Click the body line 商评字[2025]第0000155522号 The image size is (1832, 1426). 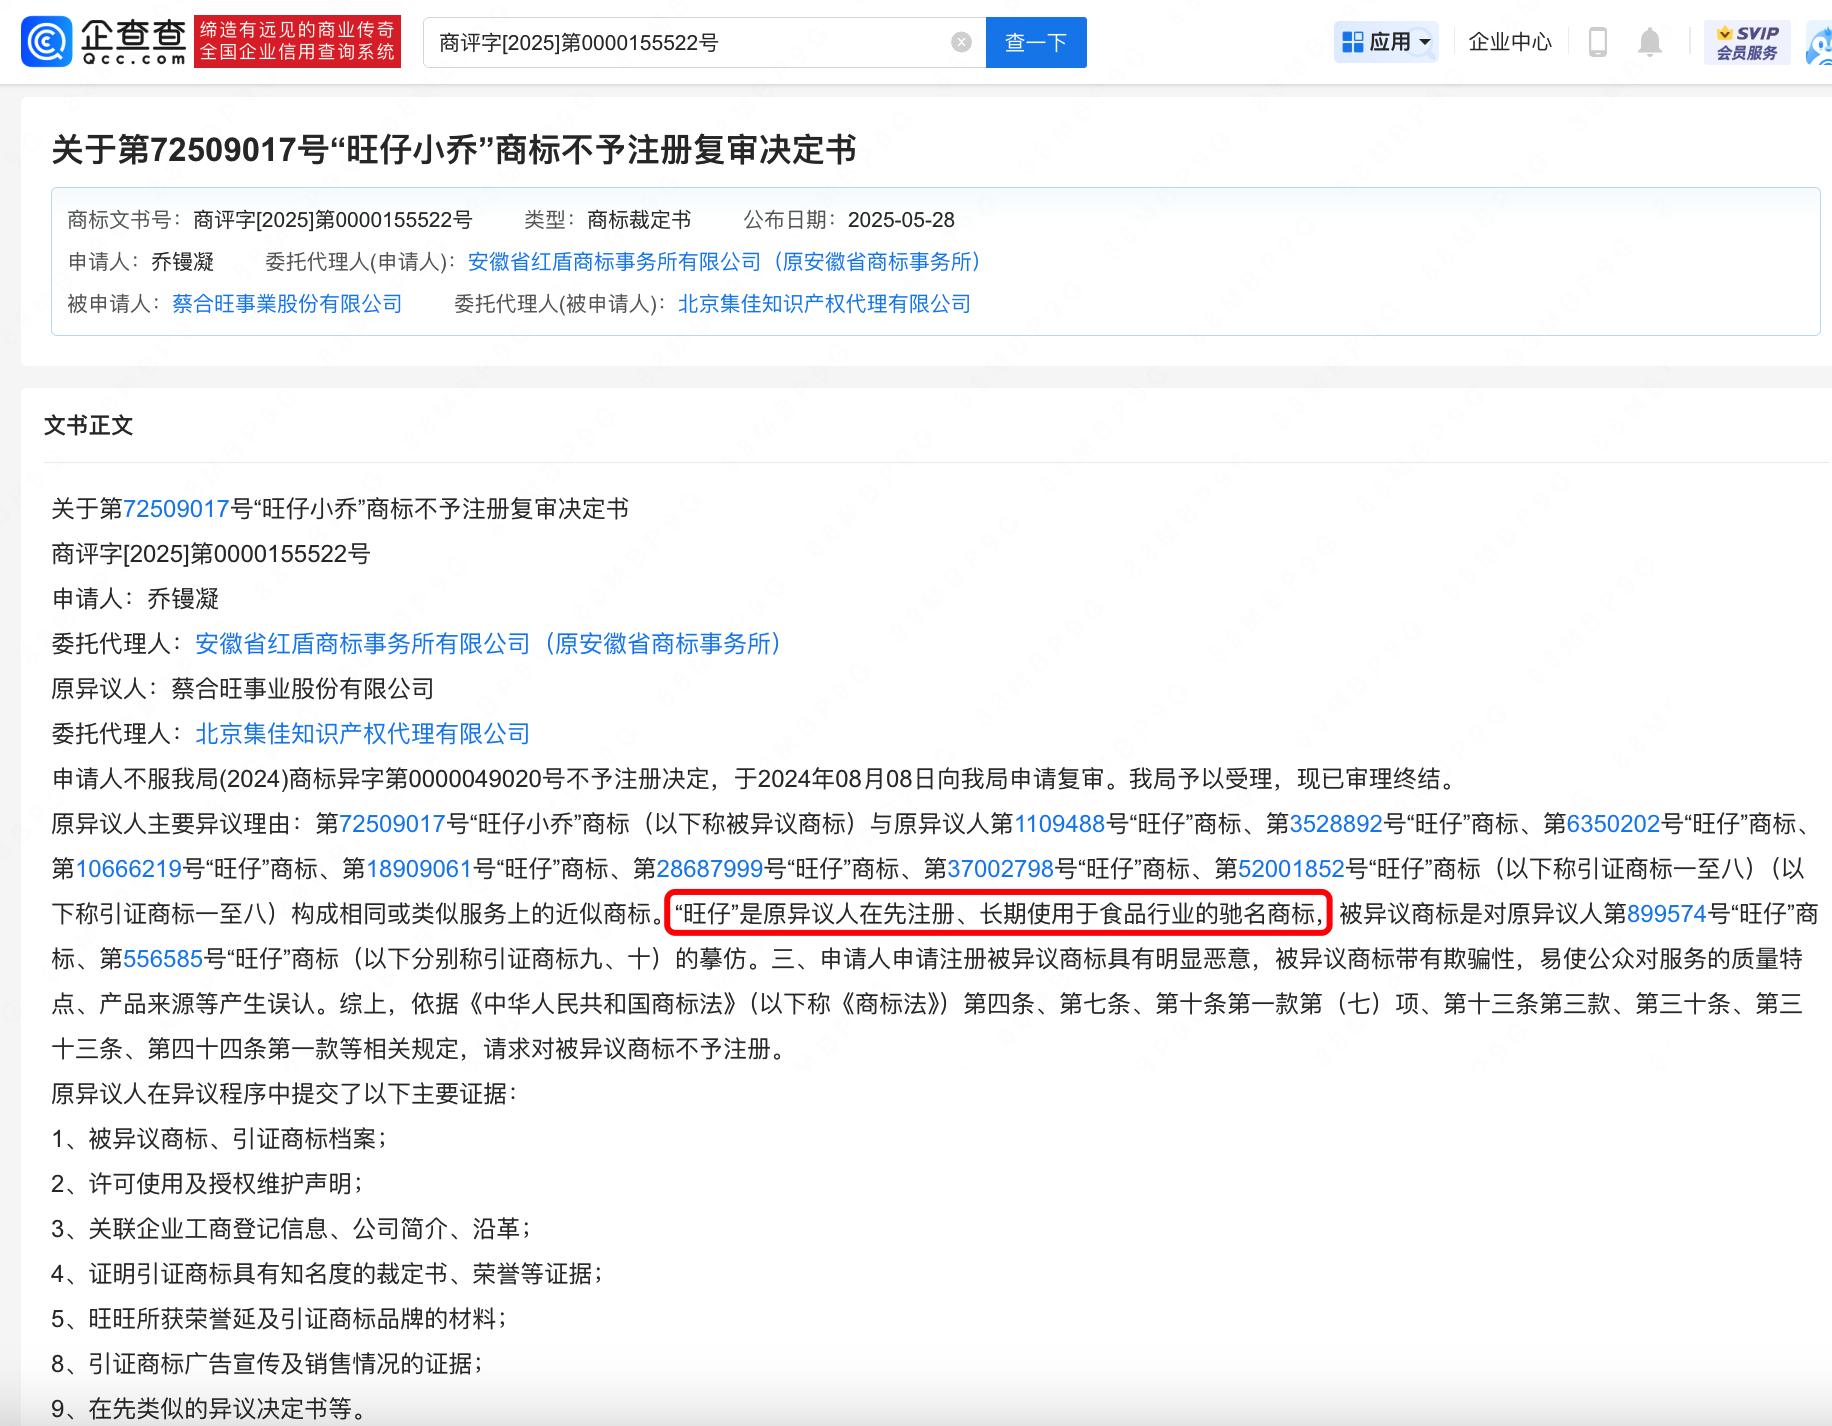tap(211, 554)
